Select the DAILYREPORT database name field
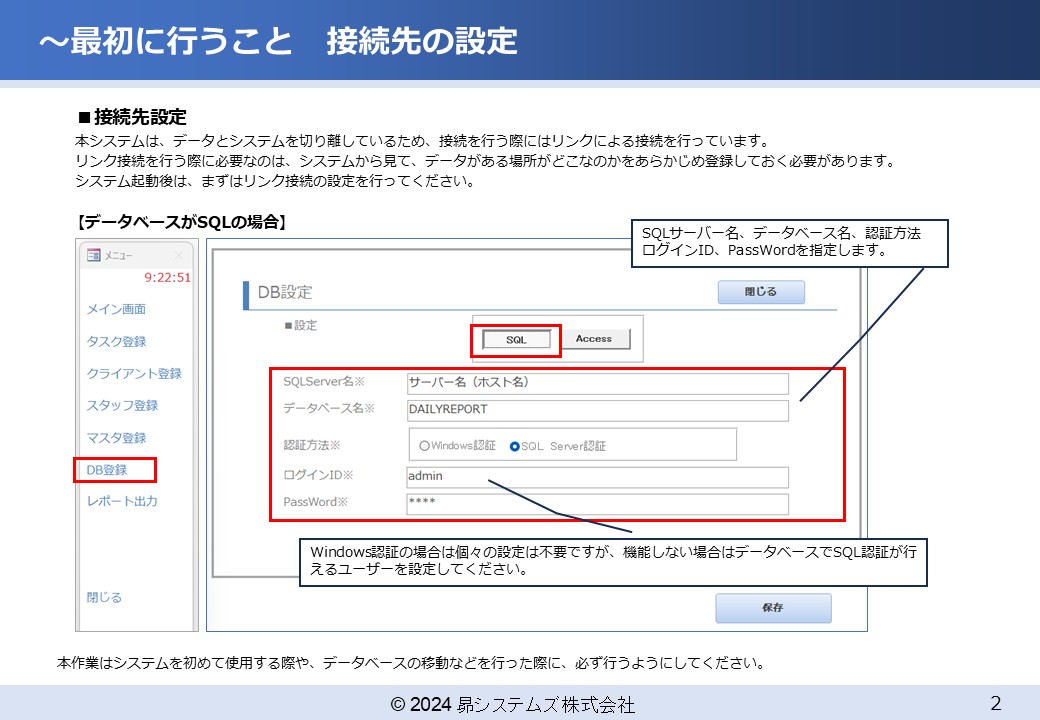Image resolution: width=1040 pixels, height=720 pixels. (595, 410)
